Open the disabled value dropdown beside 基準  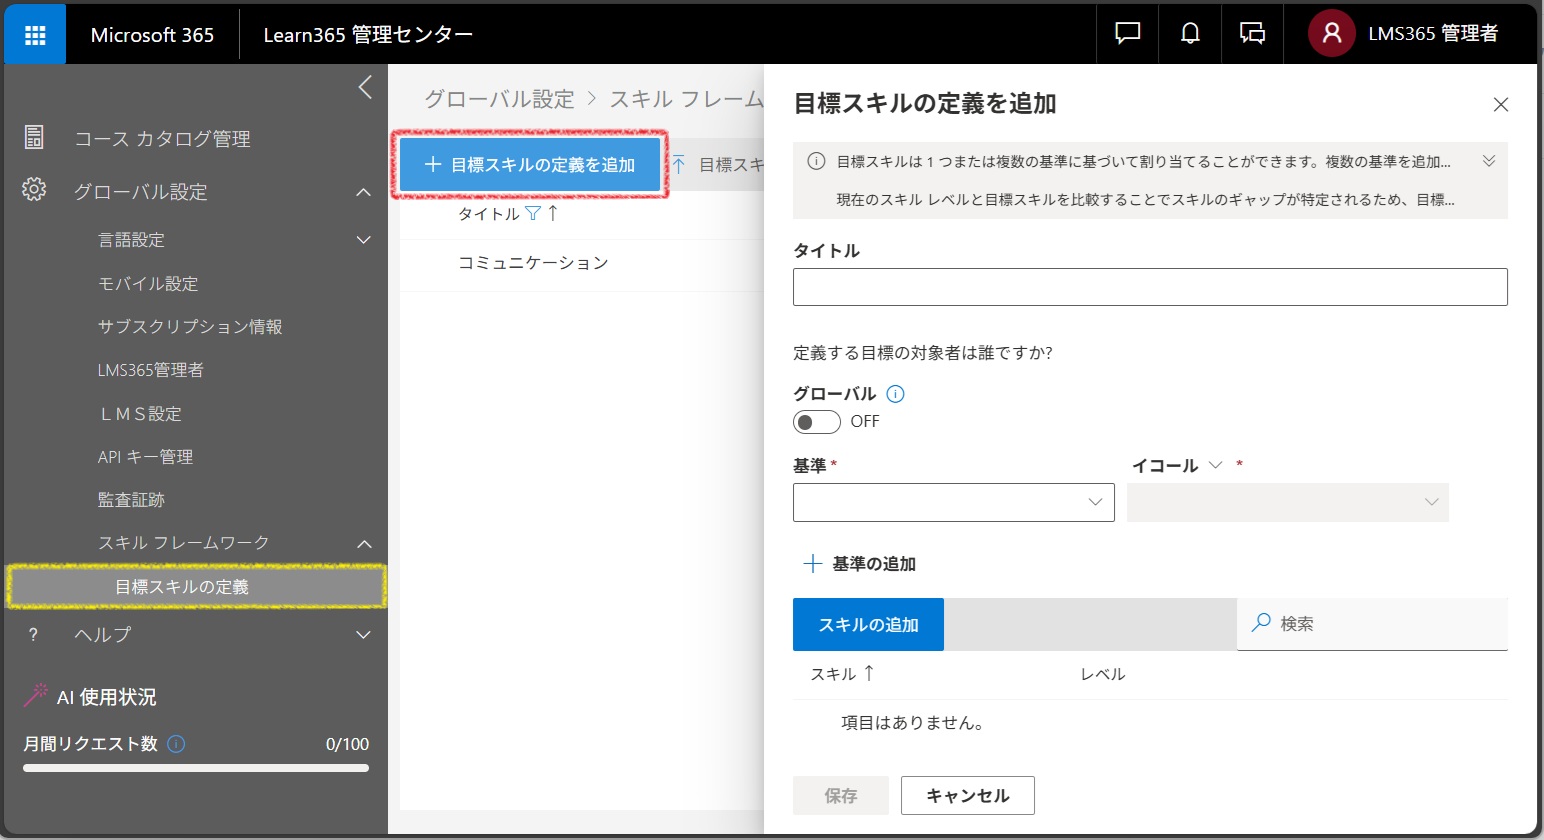click(x=1287, y=502)
